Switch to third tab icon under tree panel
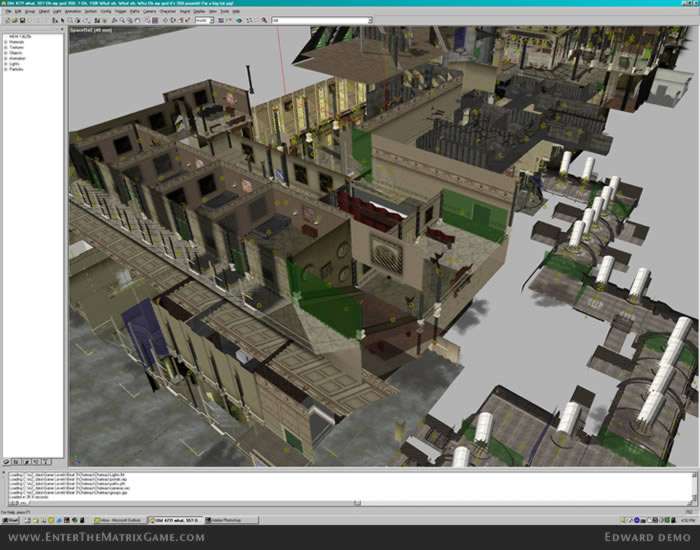Image resolution: width=700 pixels, height=550 pixels. tap(26, 462)
